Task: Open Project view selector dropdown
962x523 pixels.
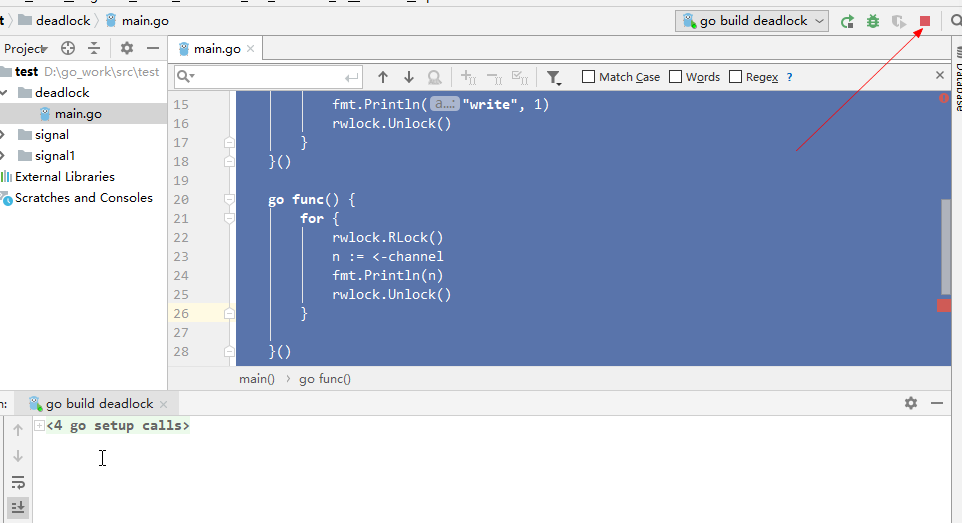Action: pos(25,48)
